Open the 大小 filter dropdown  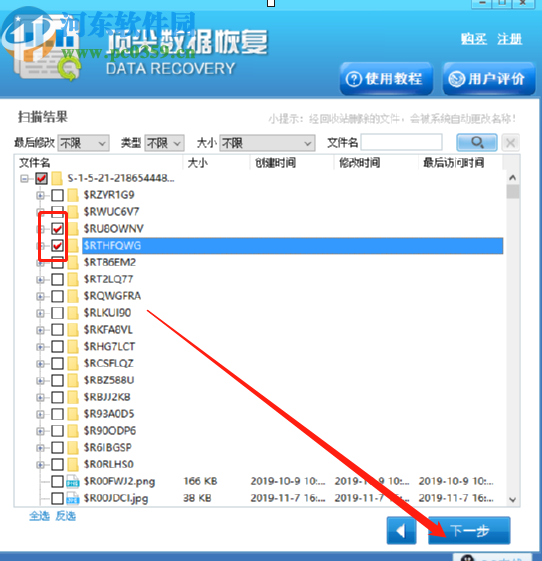tap(267, 143)
